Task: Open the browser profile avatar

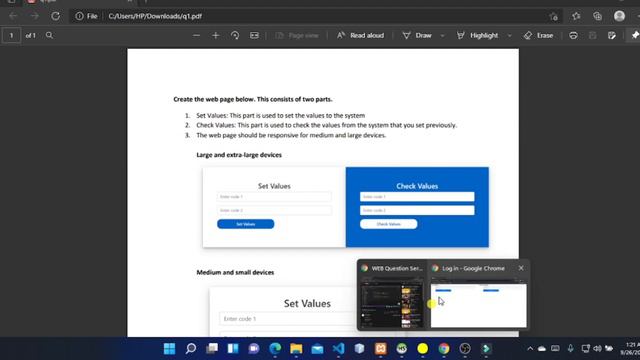Action: 619,16
